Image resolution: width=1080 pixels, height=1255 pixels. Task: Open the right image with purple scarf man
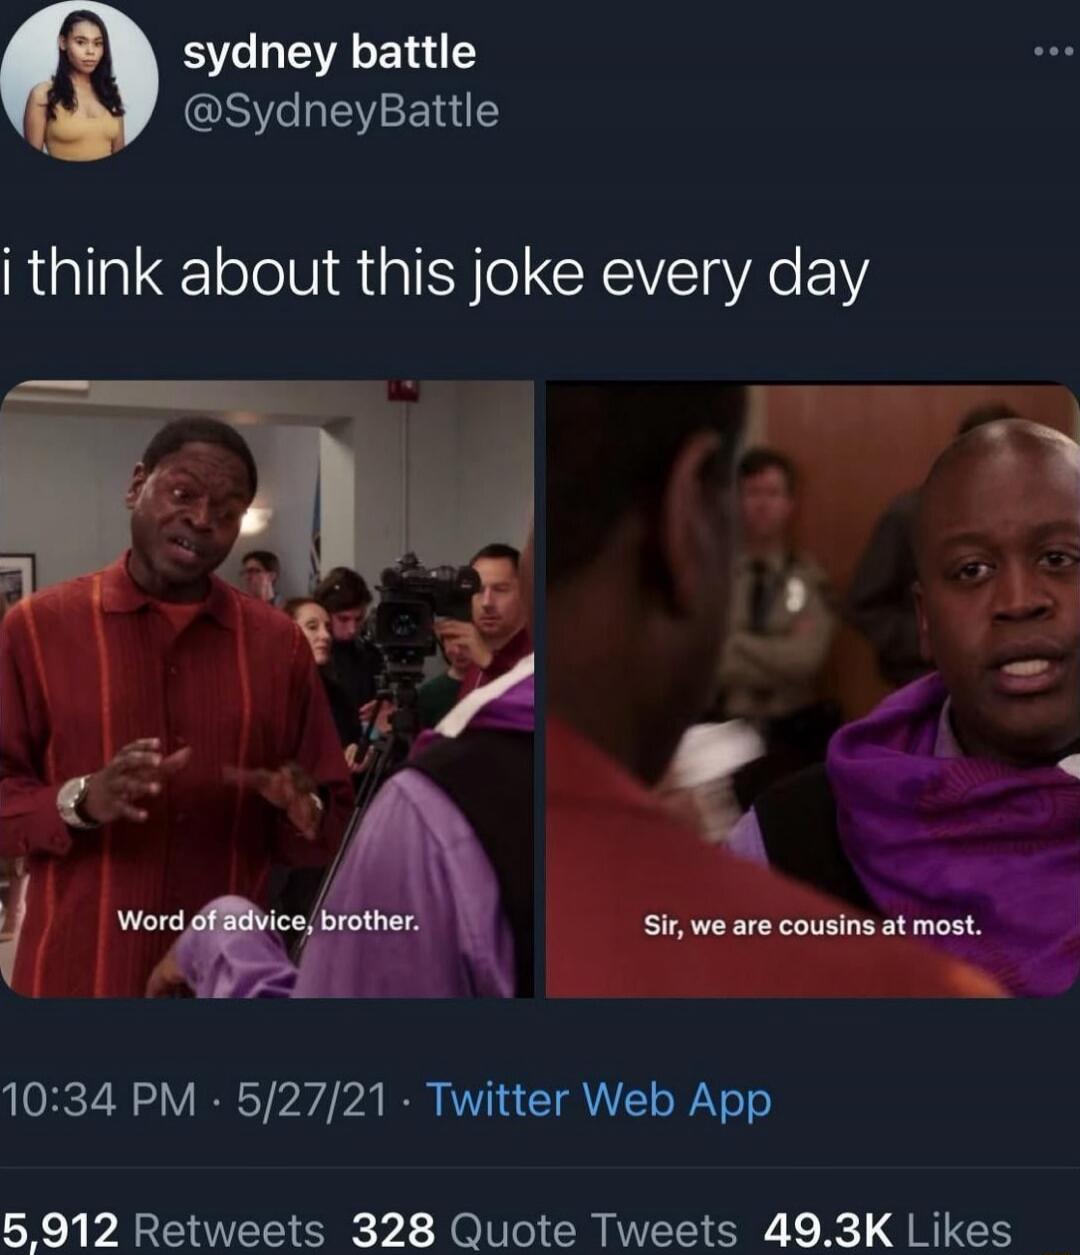coord(812,689)
